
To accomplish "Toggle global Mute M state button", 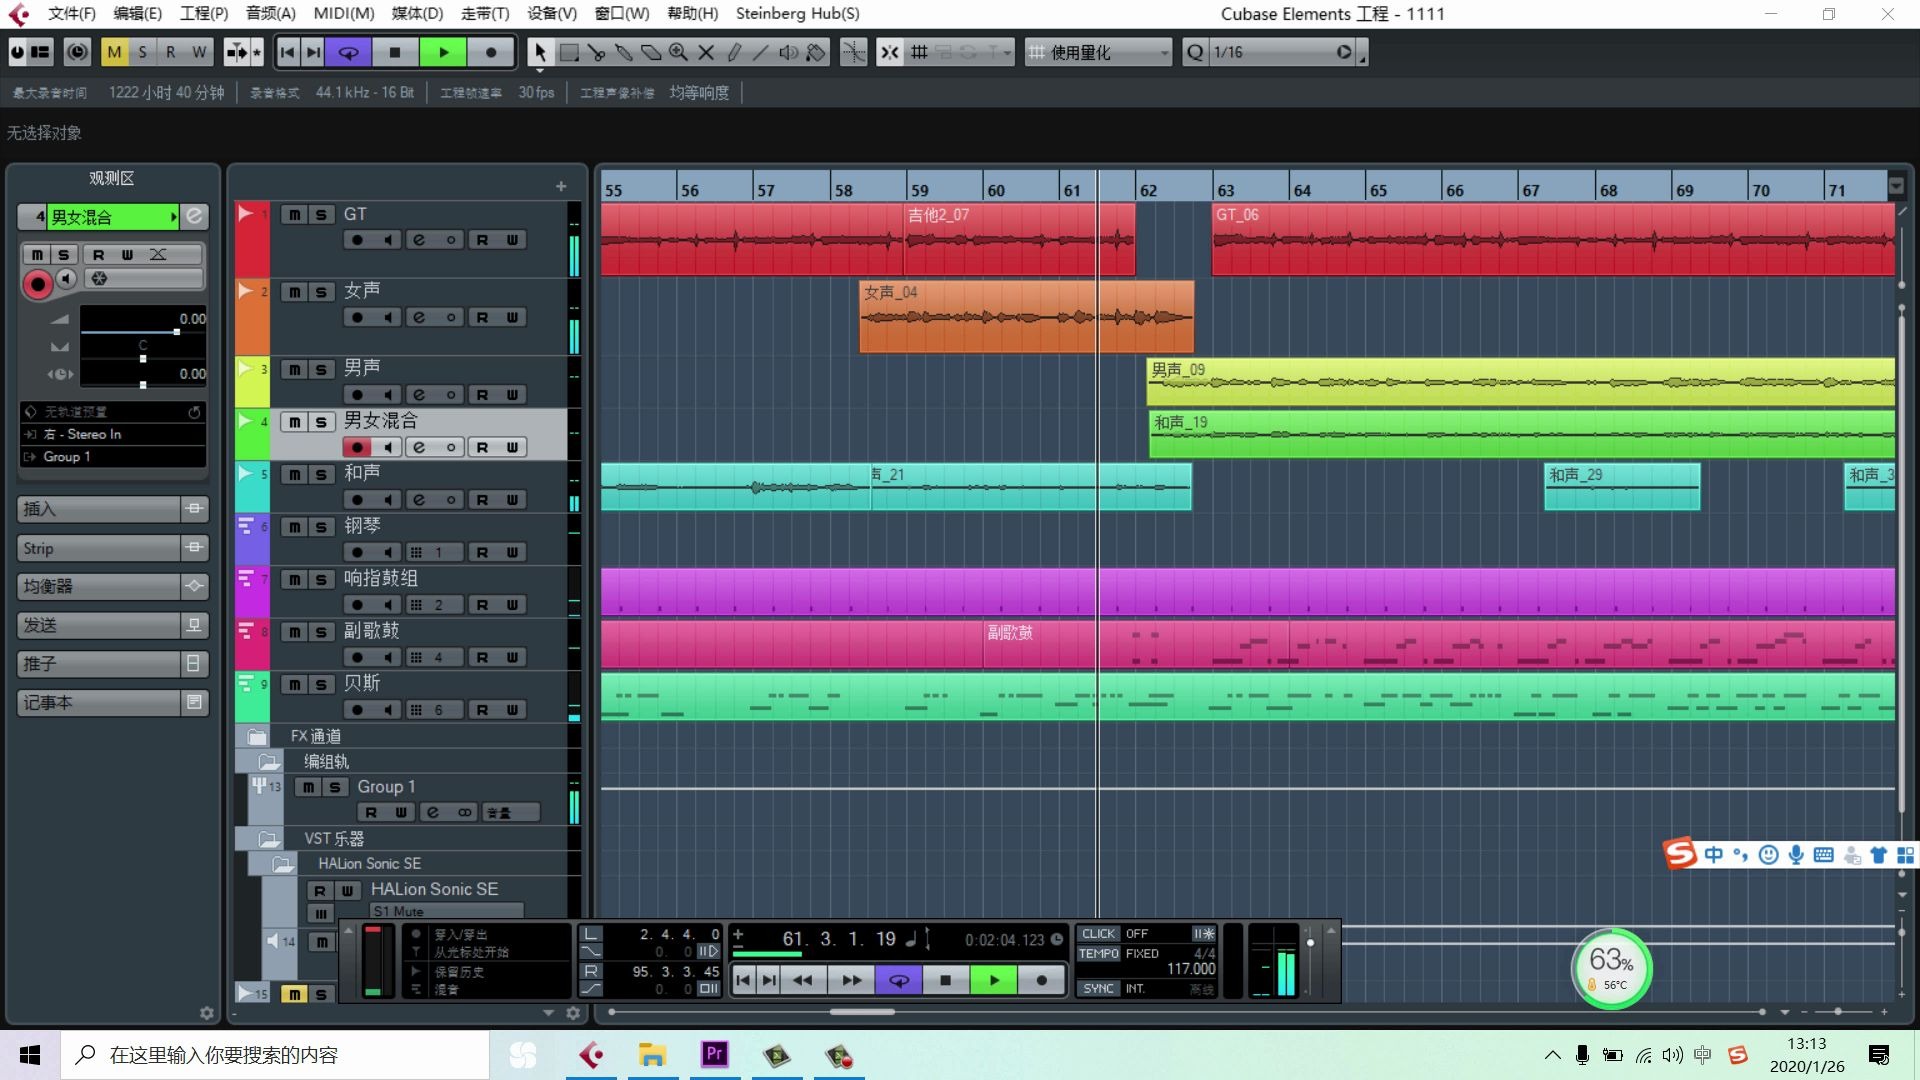I will (x=114, y=52).
